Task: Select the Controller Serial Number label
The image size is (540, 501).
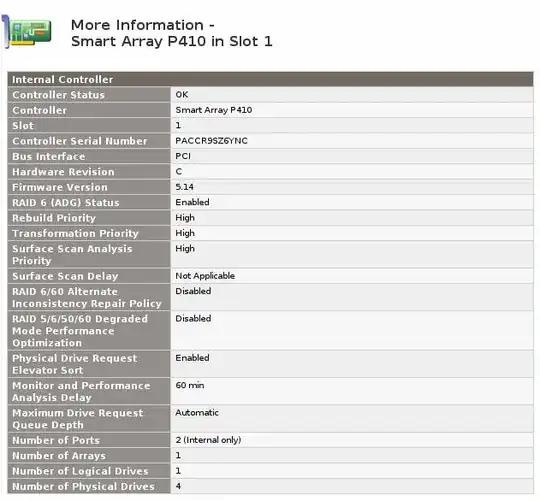Action: [x=80, y=141]
